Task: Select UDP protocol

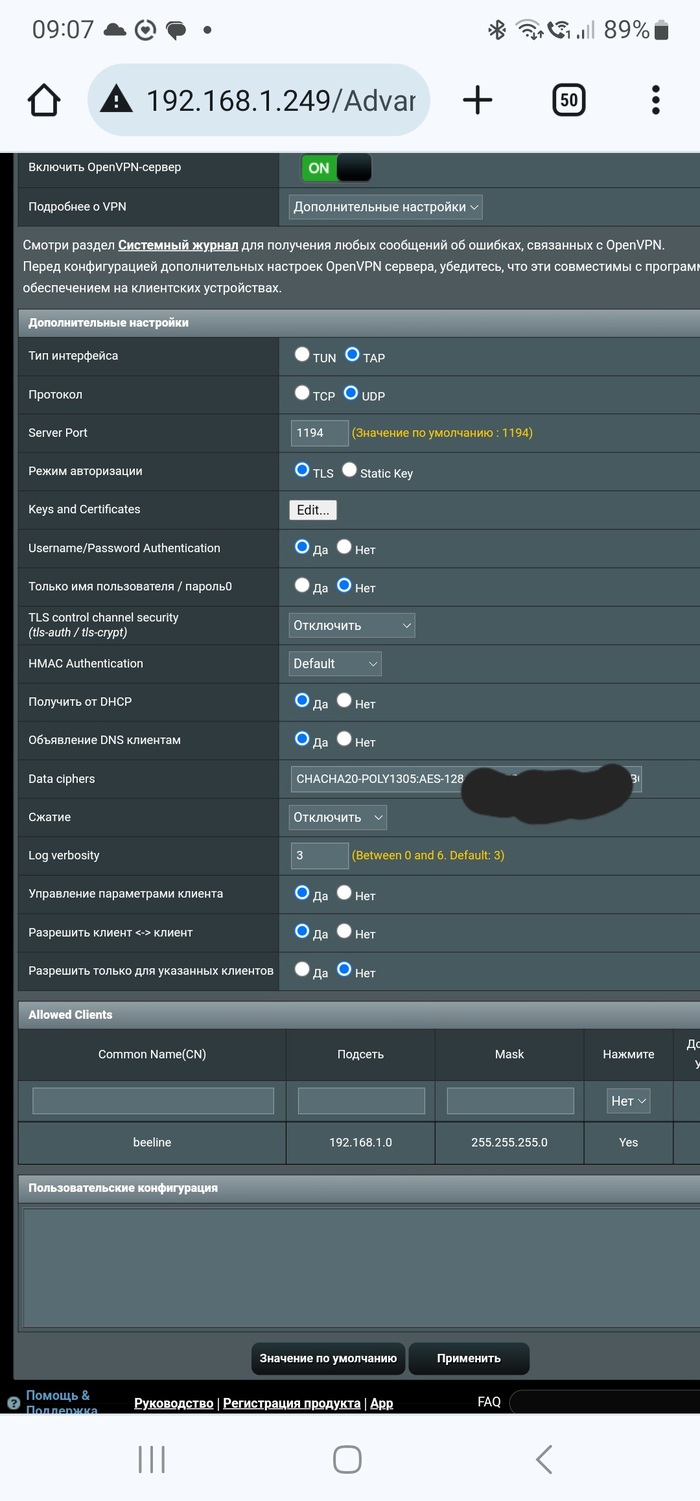Action: (x=351, y=393)
